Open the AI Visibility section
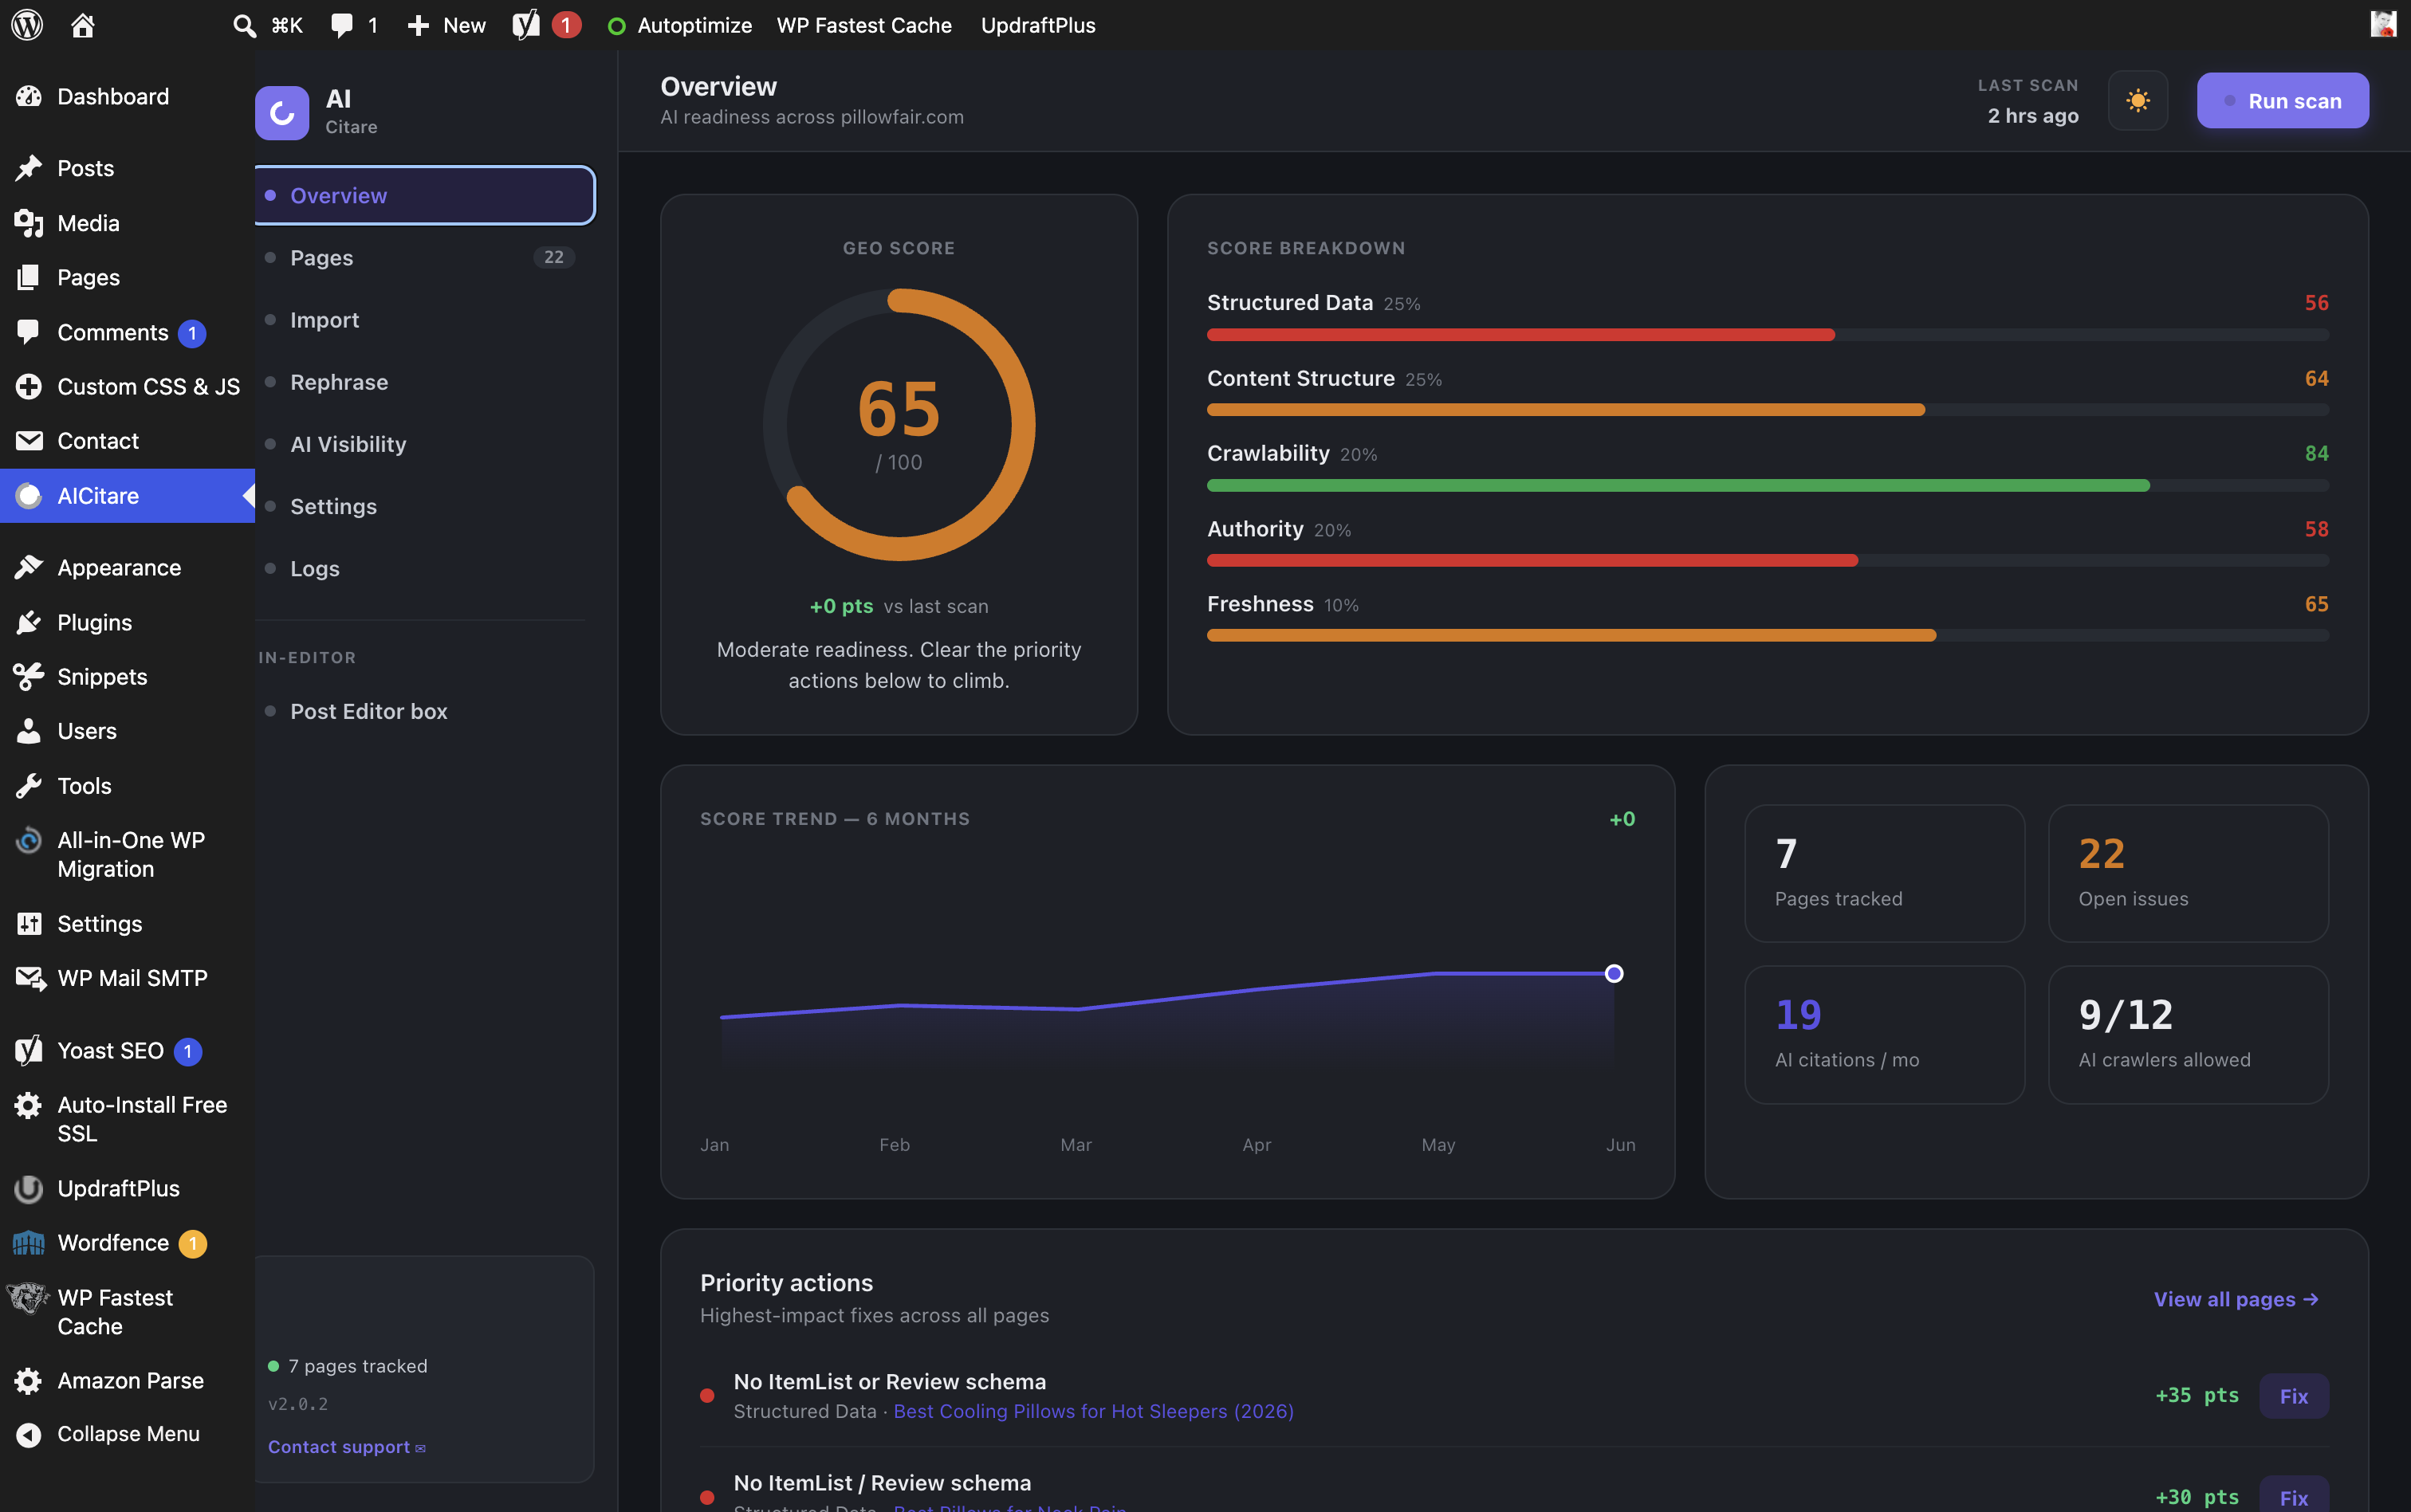 click(x=425, y=444)
